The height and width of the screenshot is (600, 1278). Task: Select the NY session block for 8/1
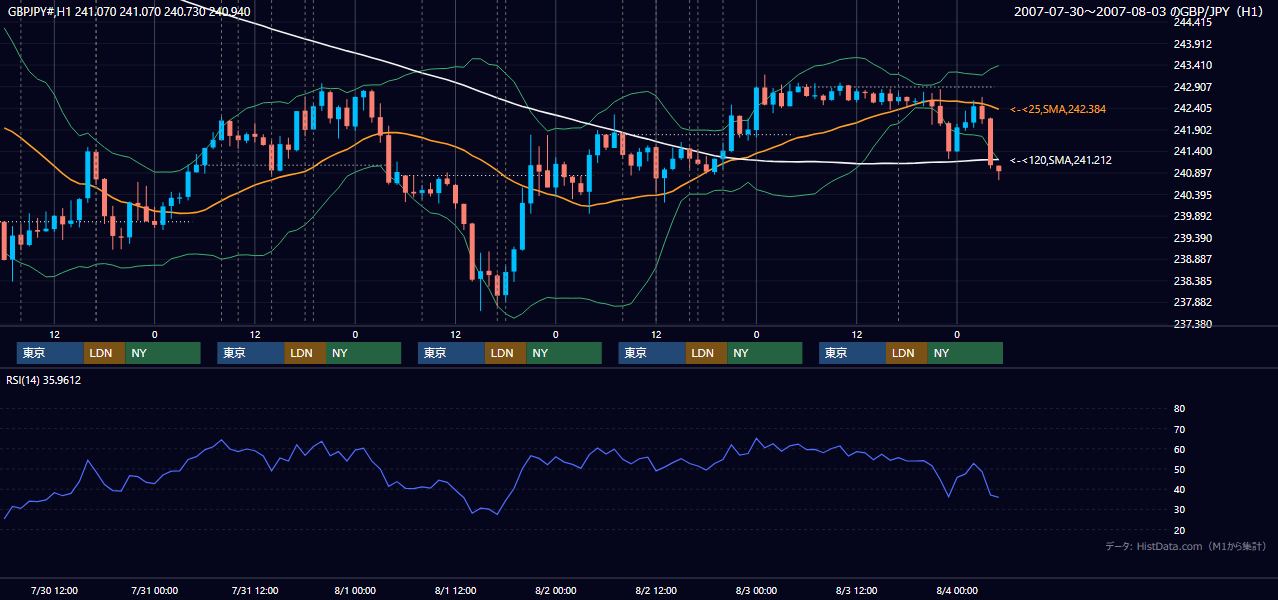click(563, 353)
